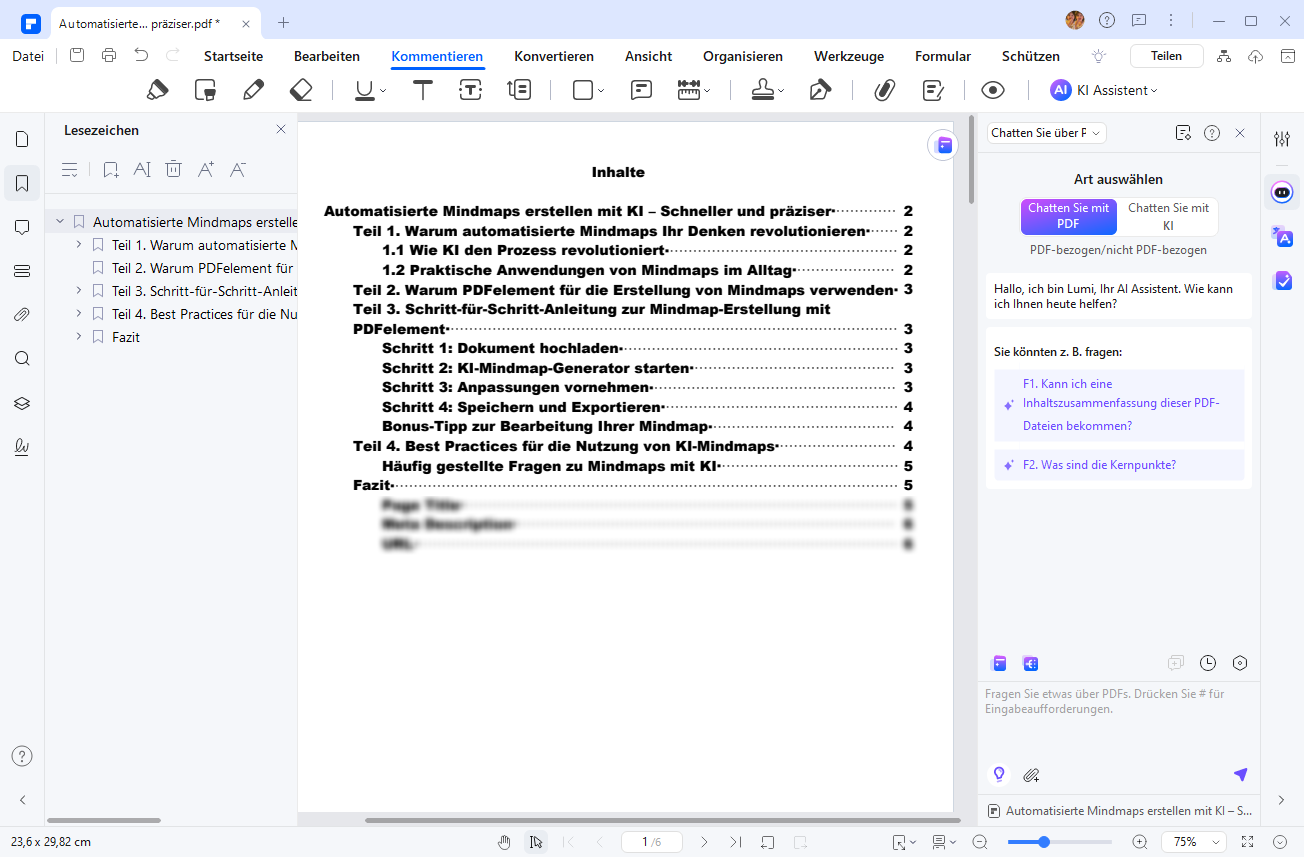Screen dimensions: 1304x857
Task: Undo the last action
Action: pos(141,56)
